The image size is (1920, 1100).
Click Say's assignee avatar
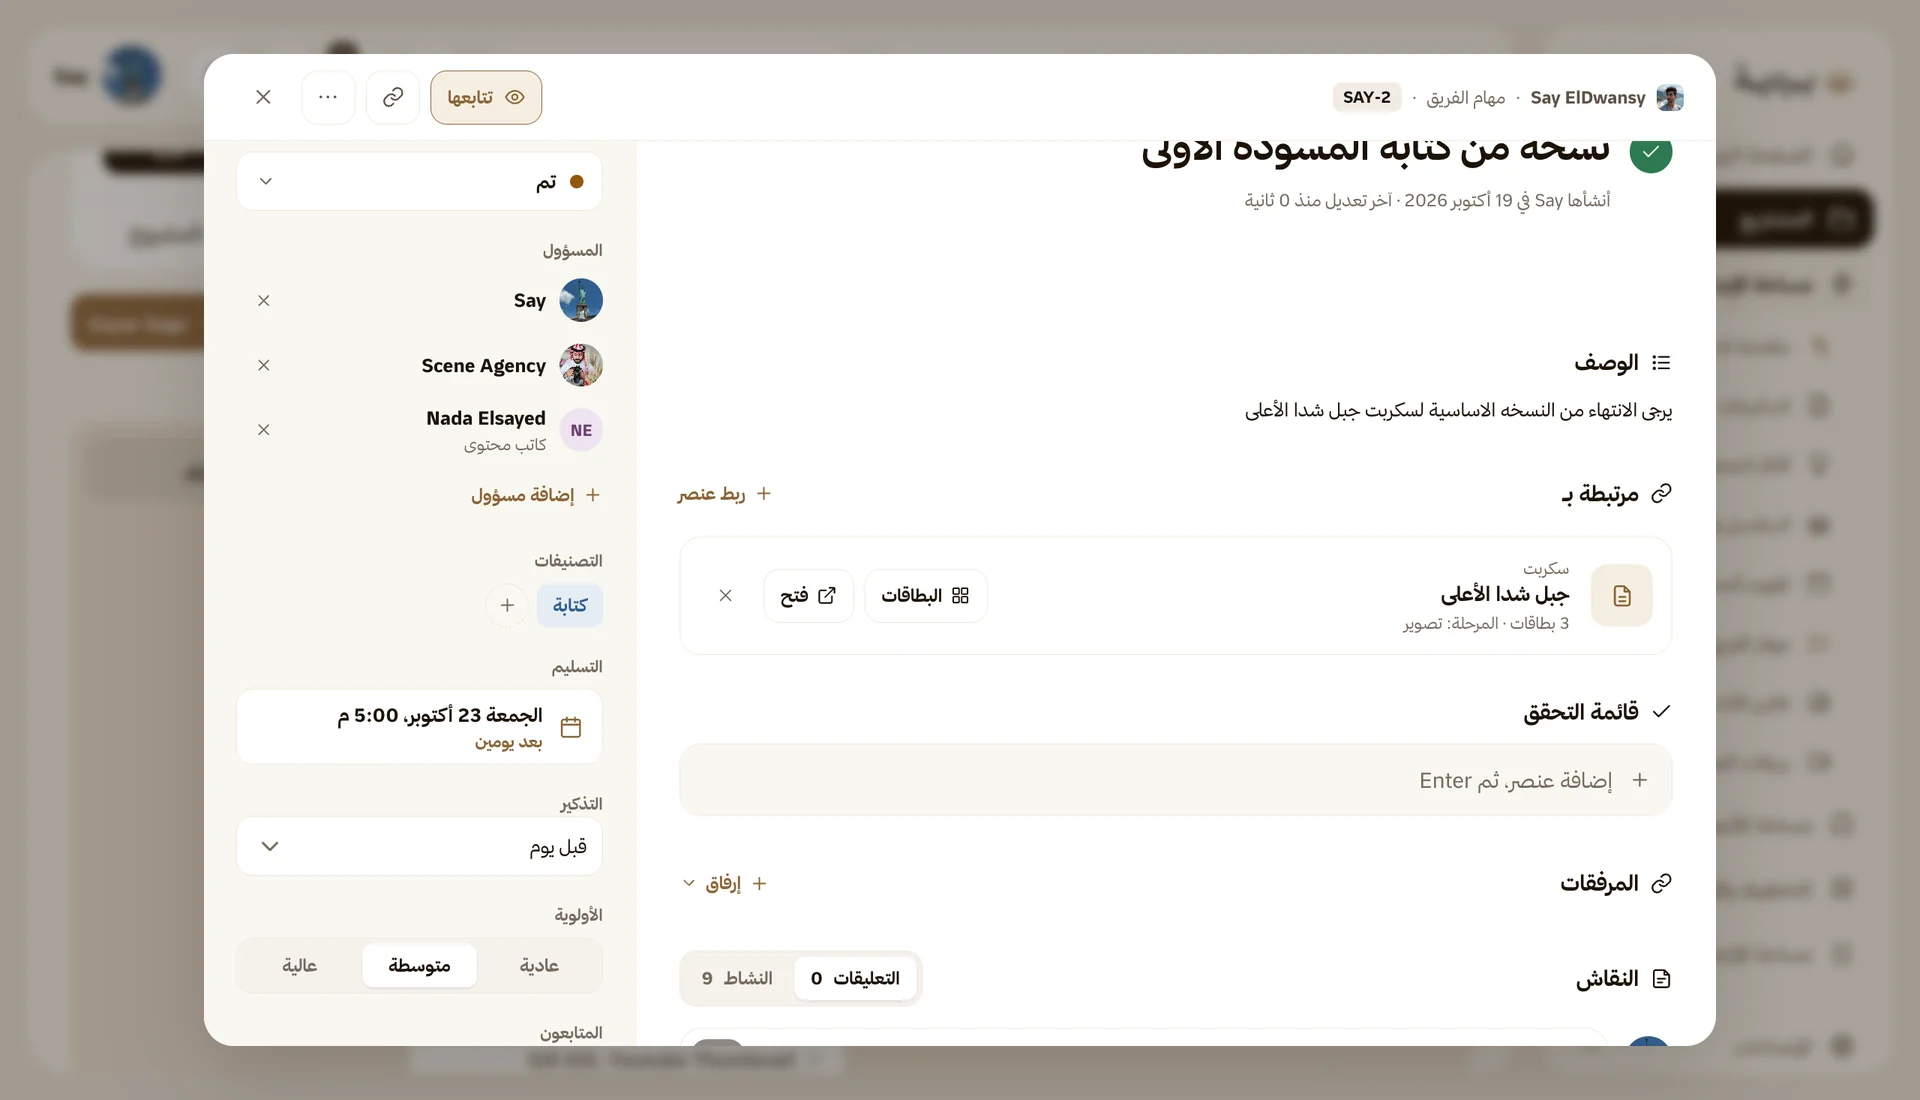tap(581, 300)
